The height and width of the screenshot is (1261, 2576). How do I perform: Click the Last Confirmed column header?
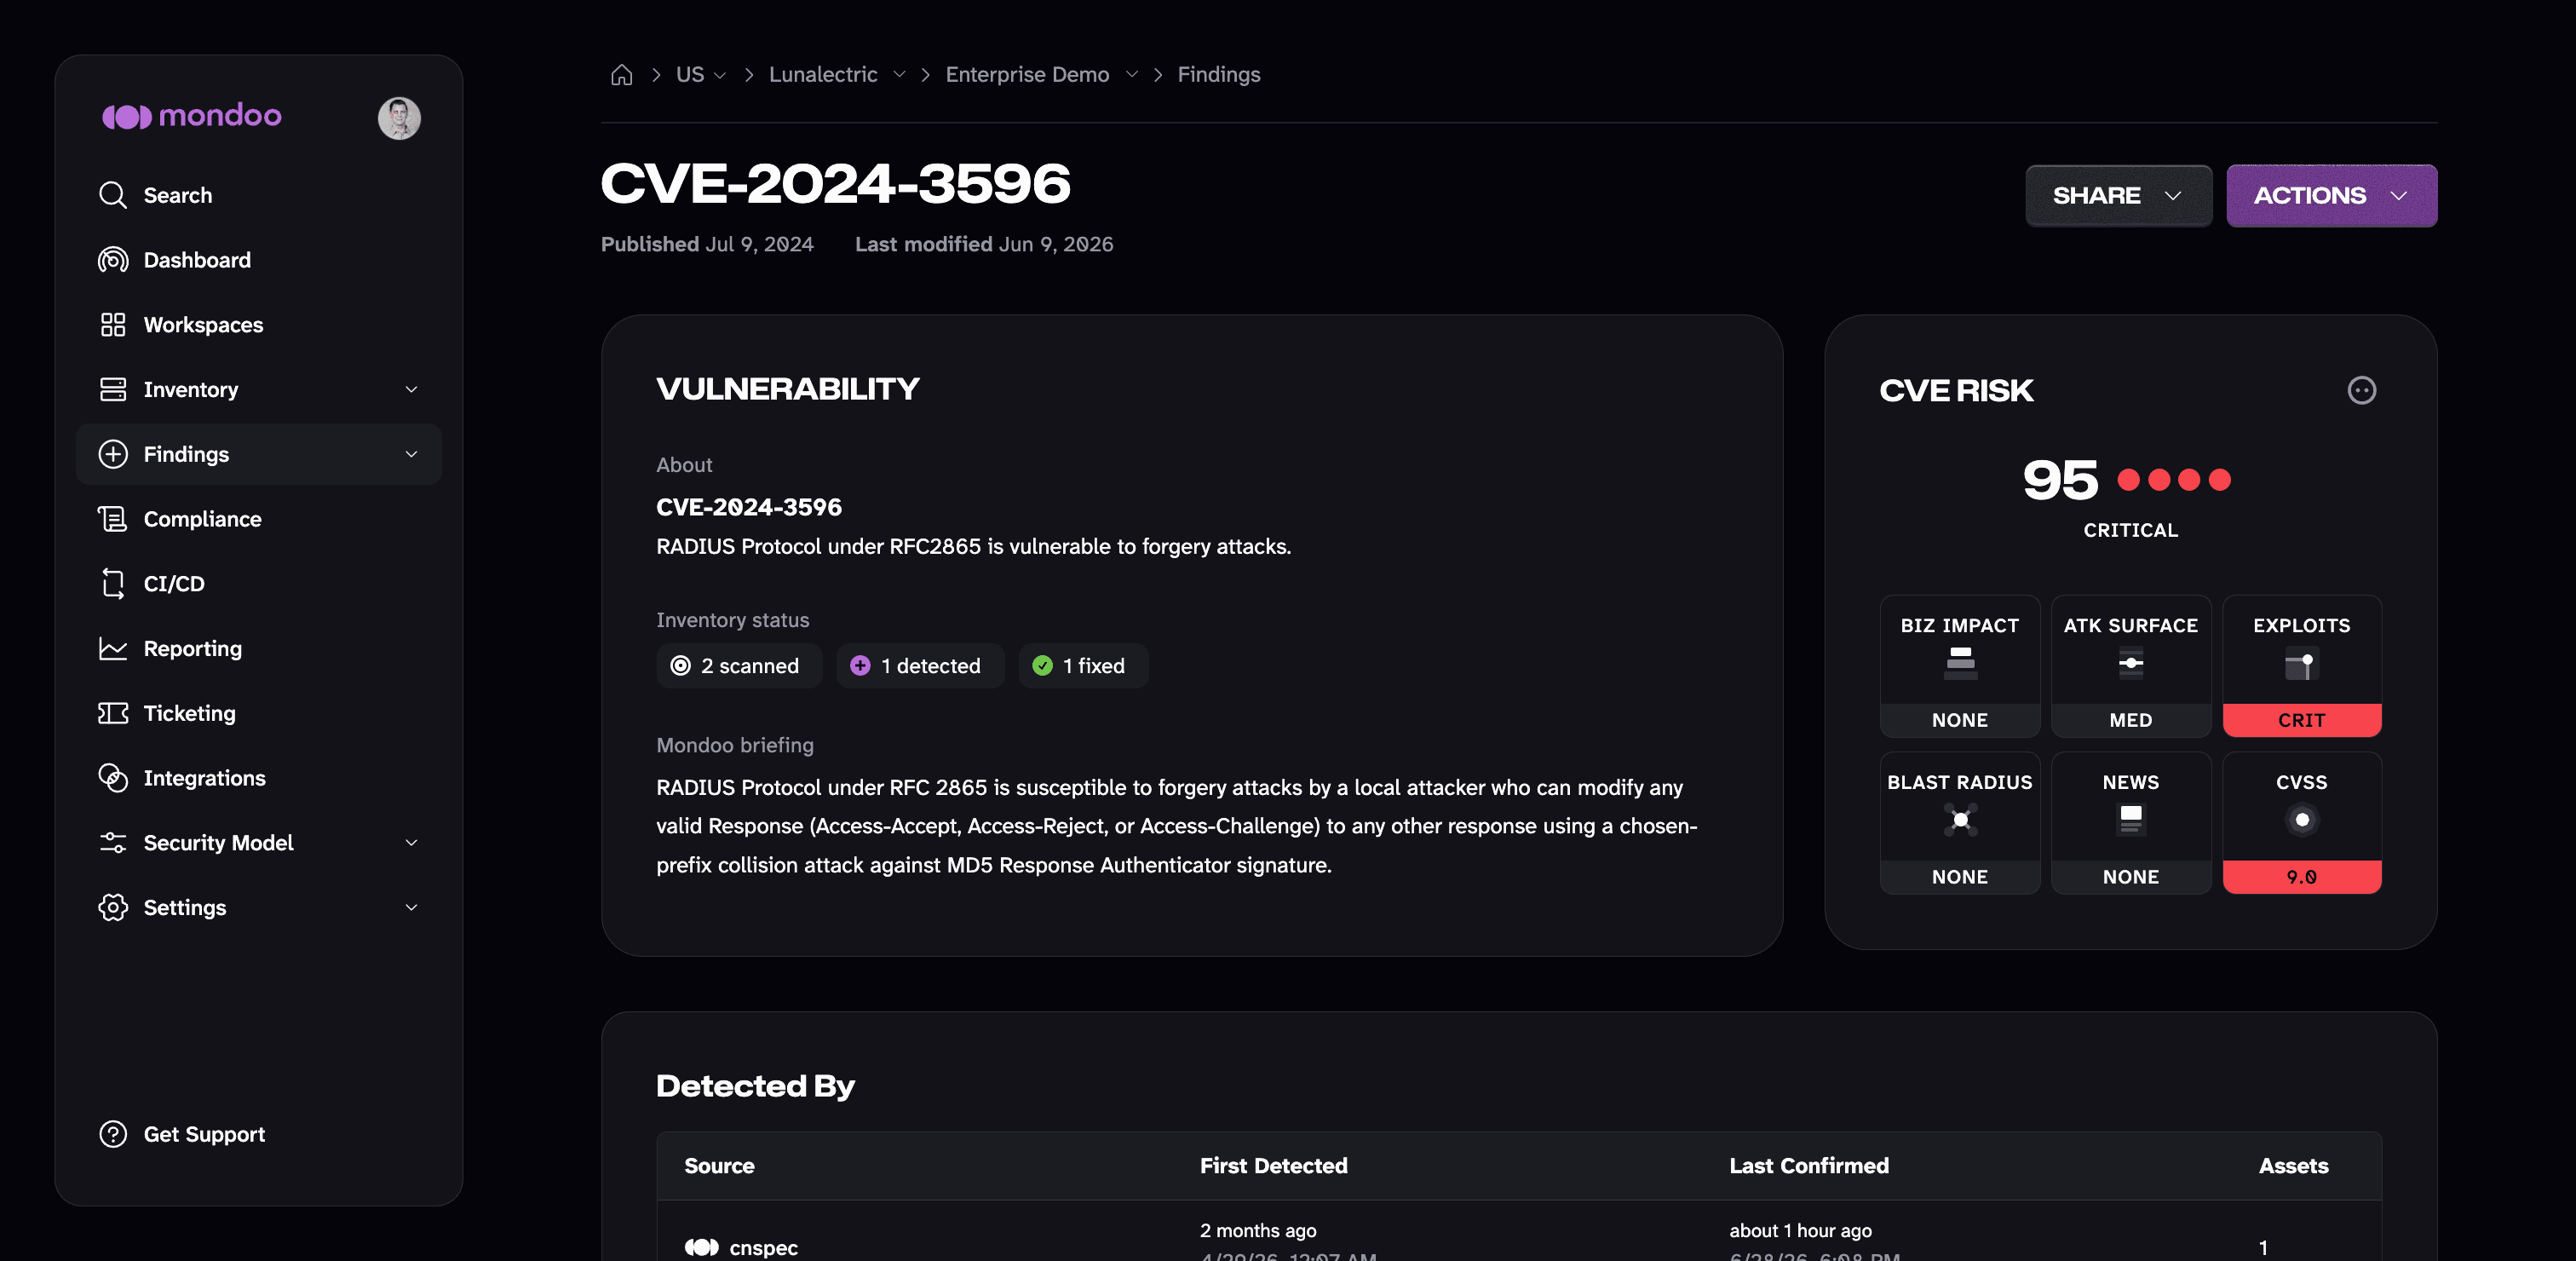tap(1809, 1166)
